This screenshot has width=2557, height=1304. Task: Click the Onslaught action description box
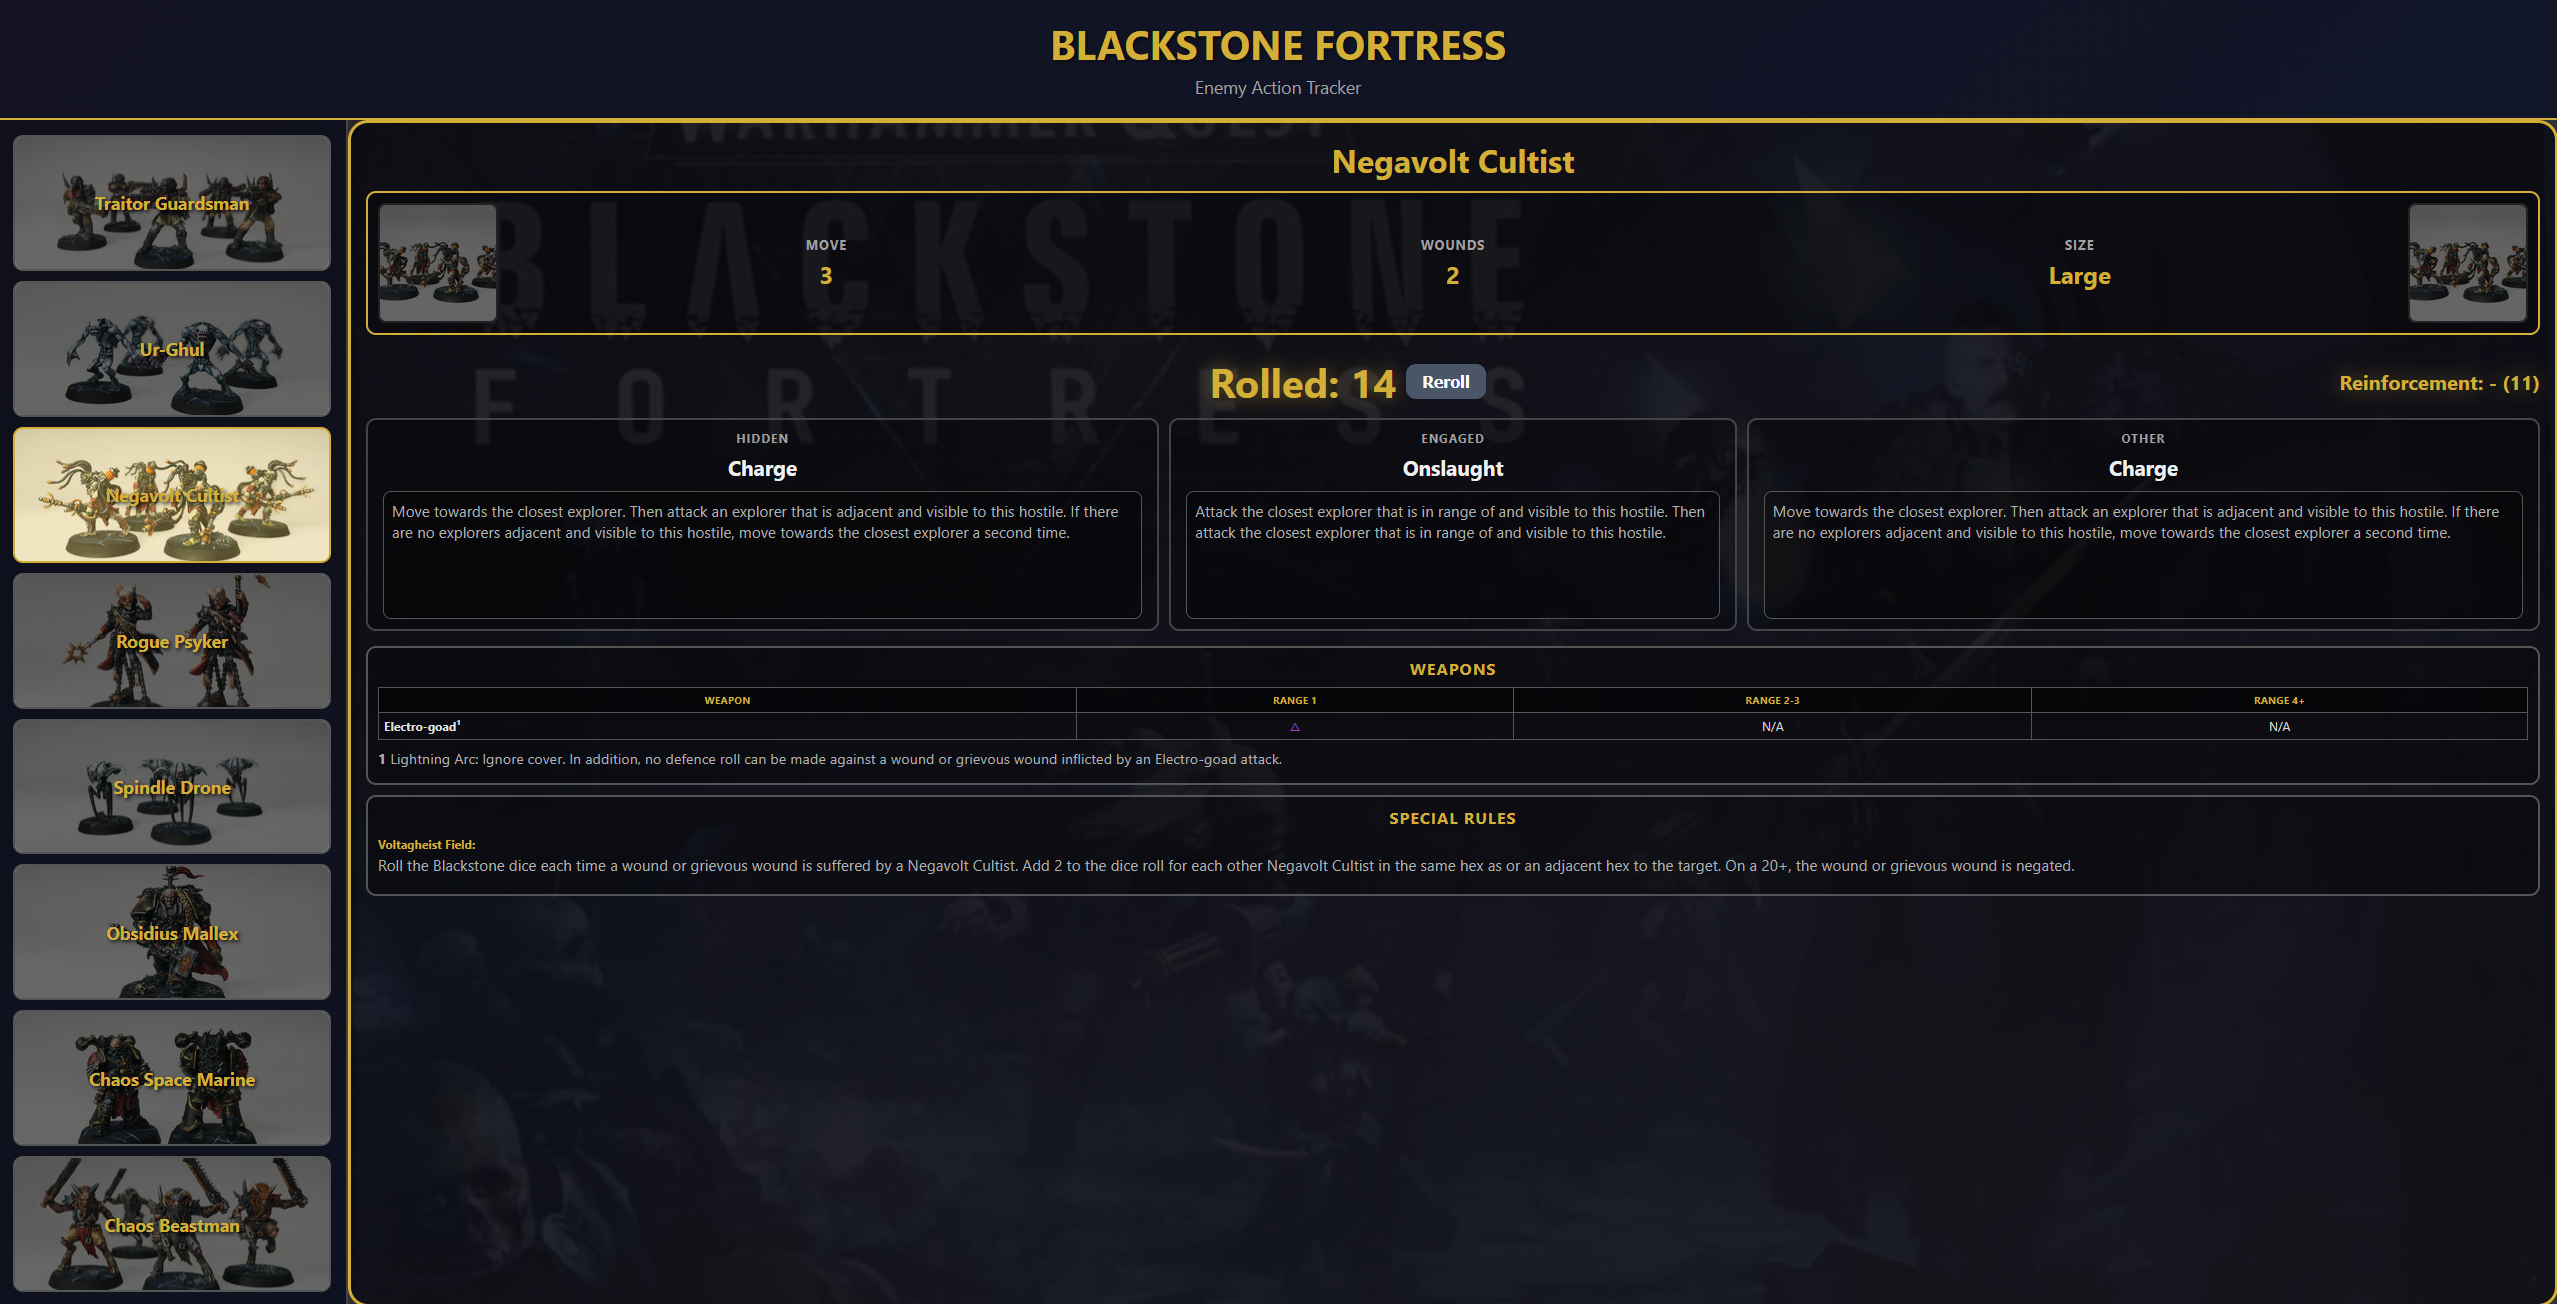1452,555
